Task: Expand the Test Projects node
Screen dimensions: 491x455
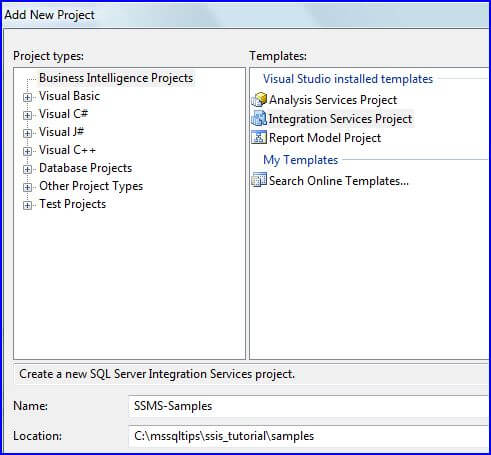Action: (27, 205)
